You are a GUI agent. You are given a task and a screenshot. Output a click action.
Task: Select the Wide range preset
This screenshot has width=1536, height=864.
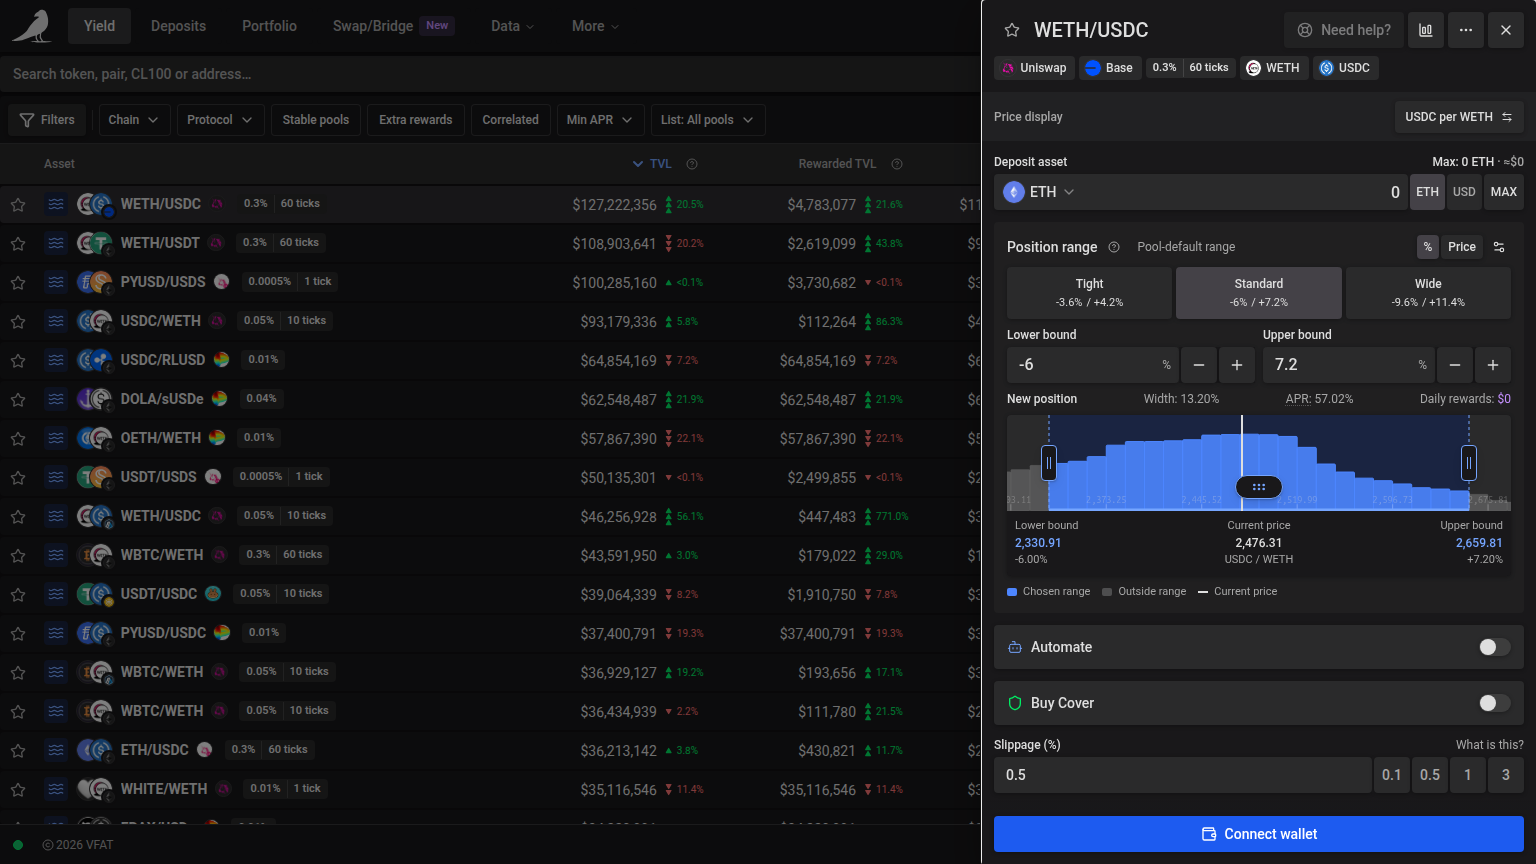pyautogui.click(x=1428, y=292)
